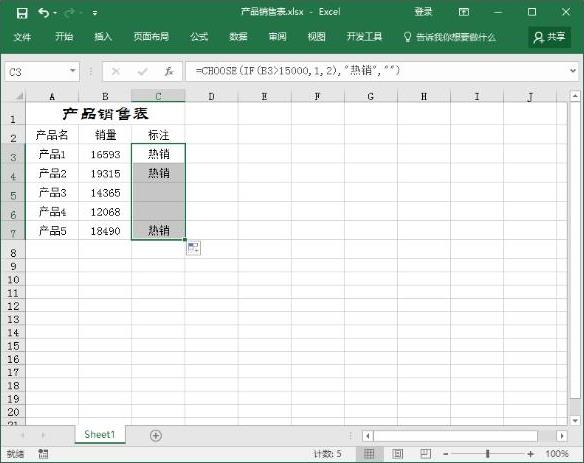Click cell with value 16593

click(105, 154)
